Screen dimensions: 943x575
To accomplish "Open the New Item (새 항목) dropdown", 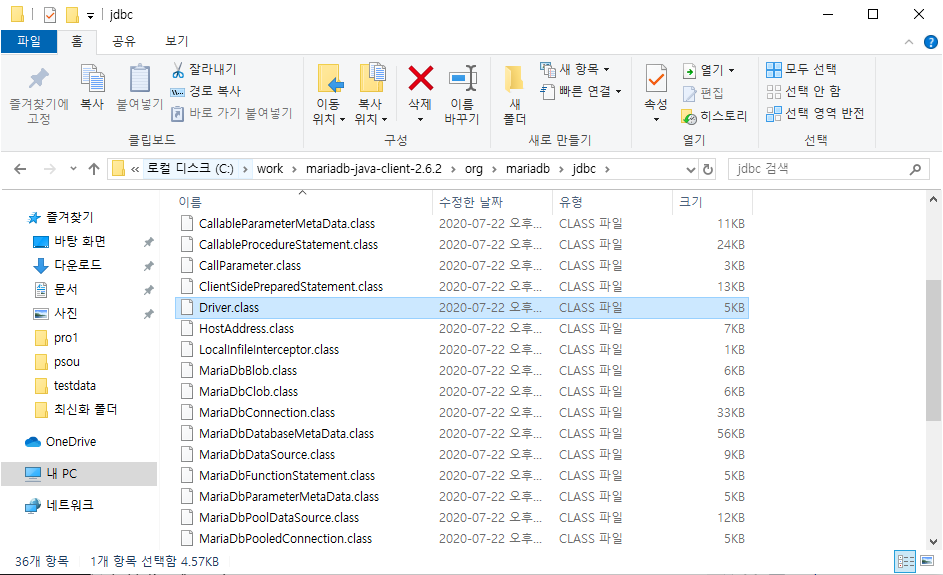I will (574, 69).
